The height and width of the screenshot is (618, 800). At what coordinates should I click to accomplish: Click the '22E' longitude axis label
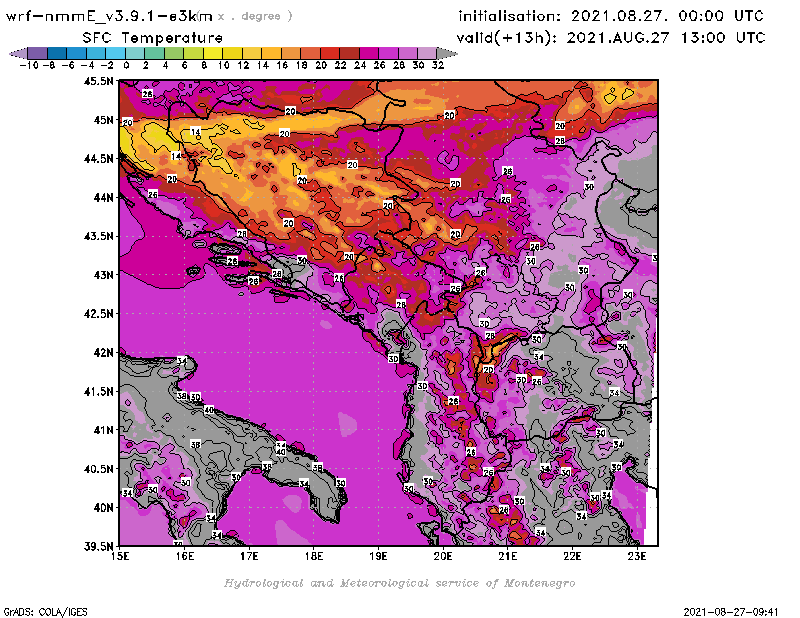coord(572,556)
